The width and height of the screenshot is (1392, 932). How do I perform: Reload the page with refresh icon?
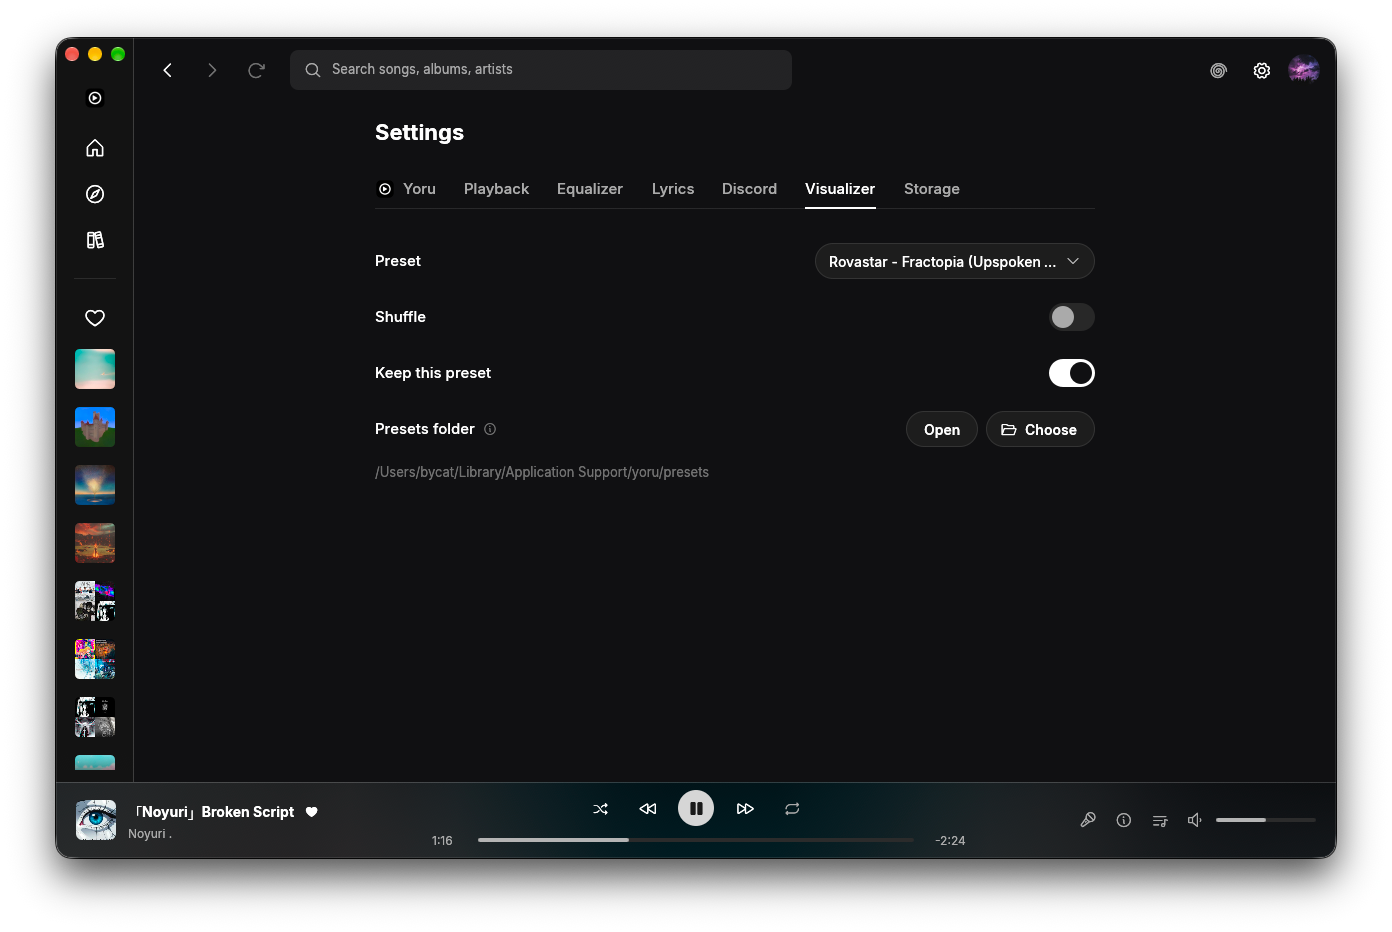(x=256, y=70)
